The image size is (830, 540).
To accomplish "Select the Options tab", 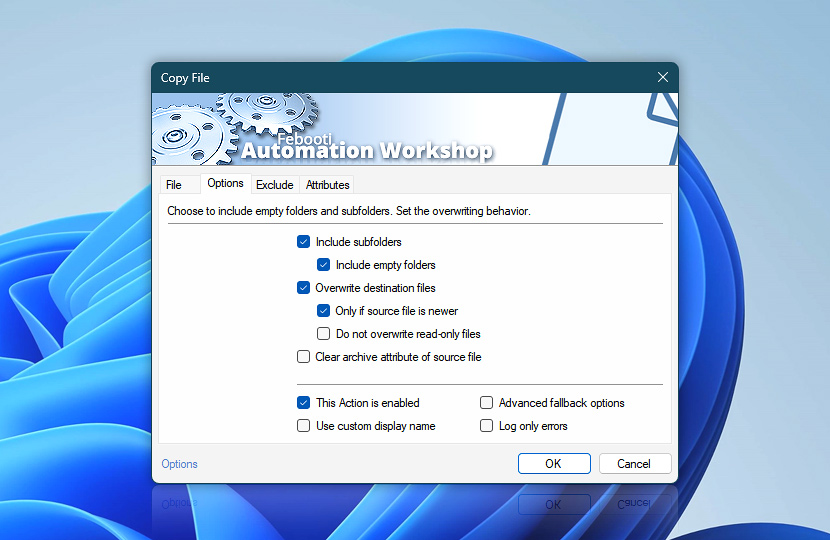I will pos(225,183).
